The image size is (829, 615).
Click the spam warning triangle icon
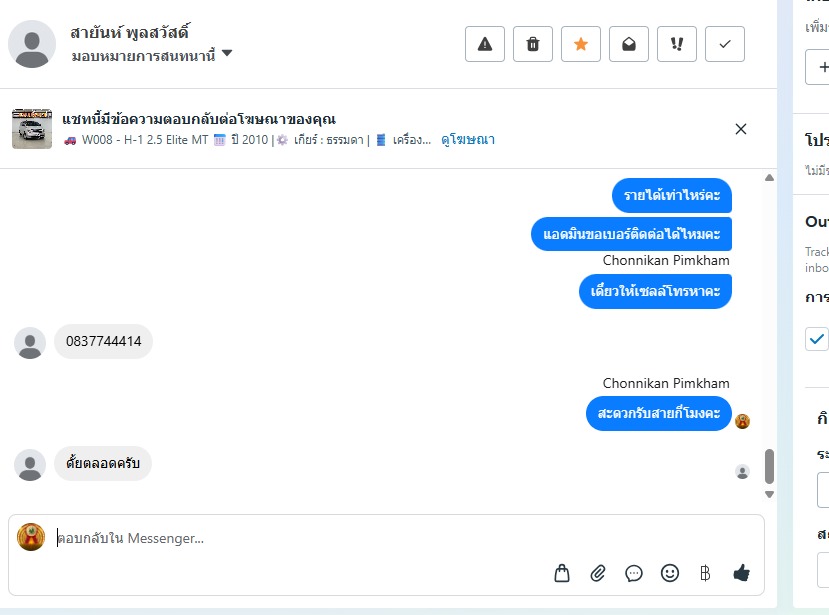tap(485, 44)
